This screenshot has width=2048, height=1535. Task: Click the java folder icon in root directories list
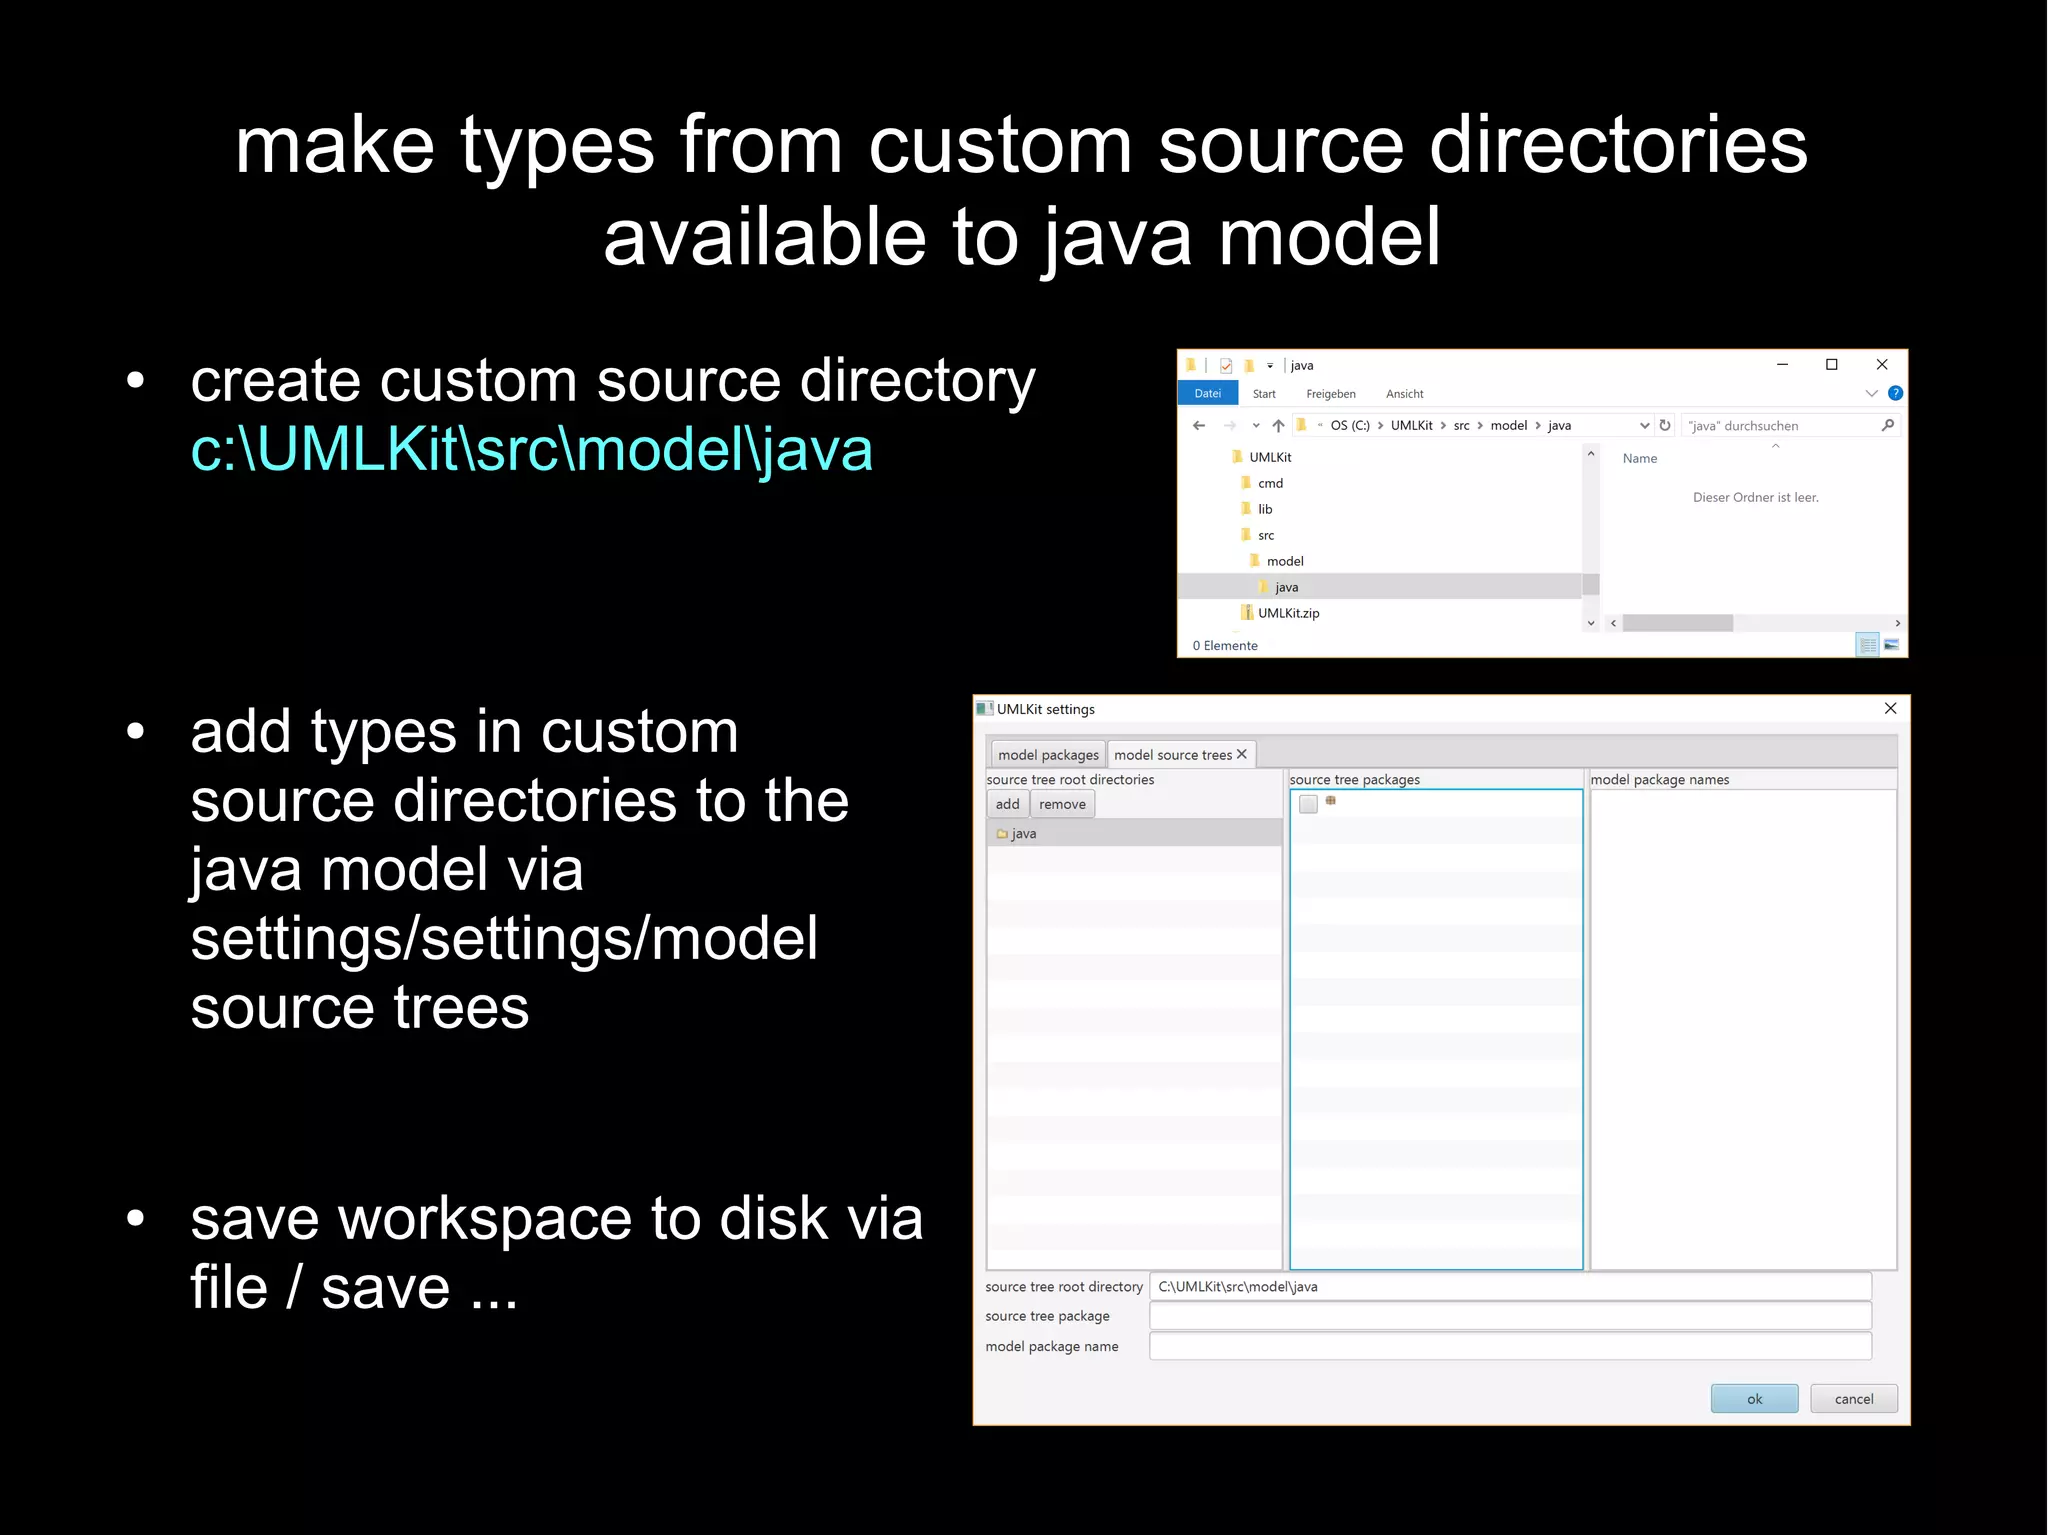1002,833
